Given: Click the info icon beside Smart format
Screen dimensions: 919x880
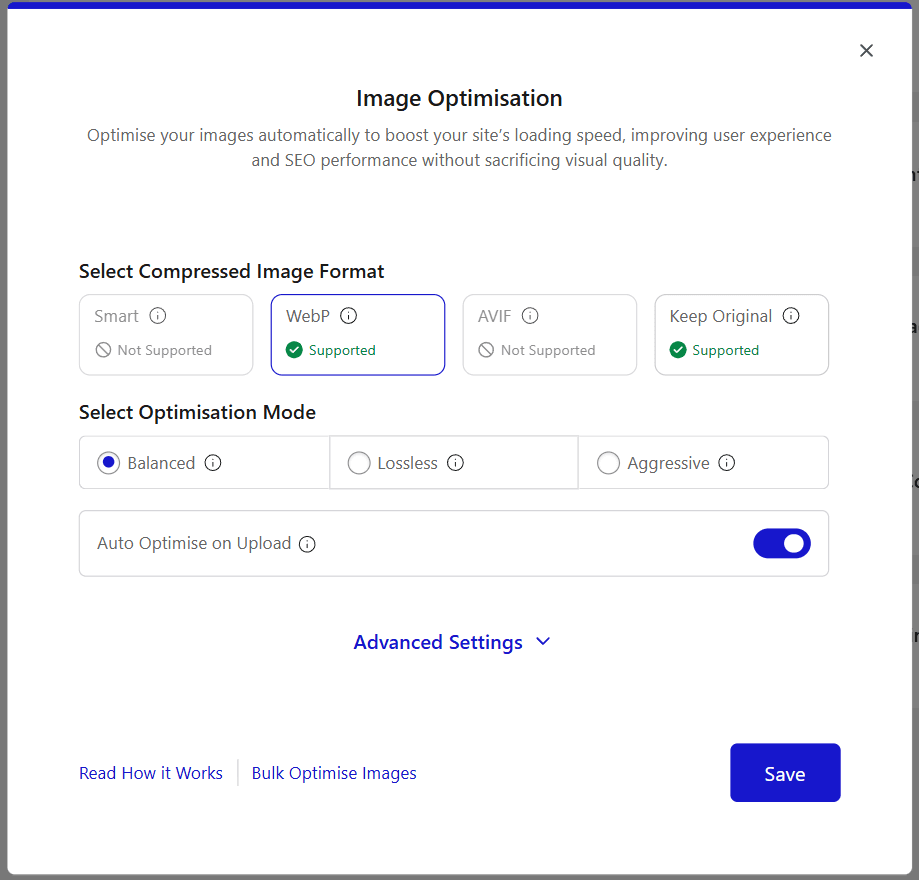Looking at the screenshot, I should click(x=157, y=315).
